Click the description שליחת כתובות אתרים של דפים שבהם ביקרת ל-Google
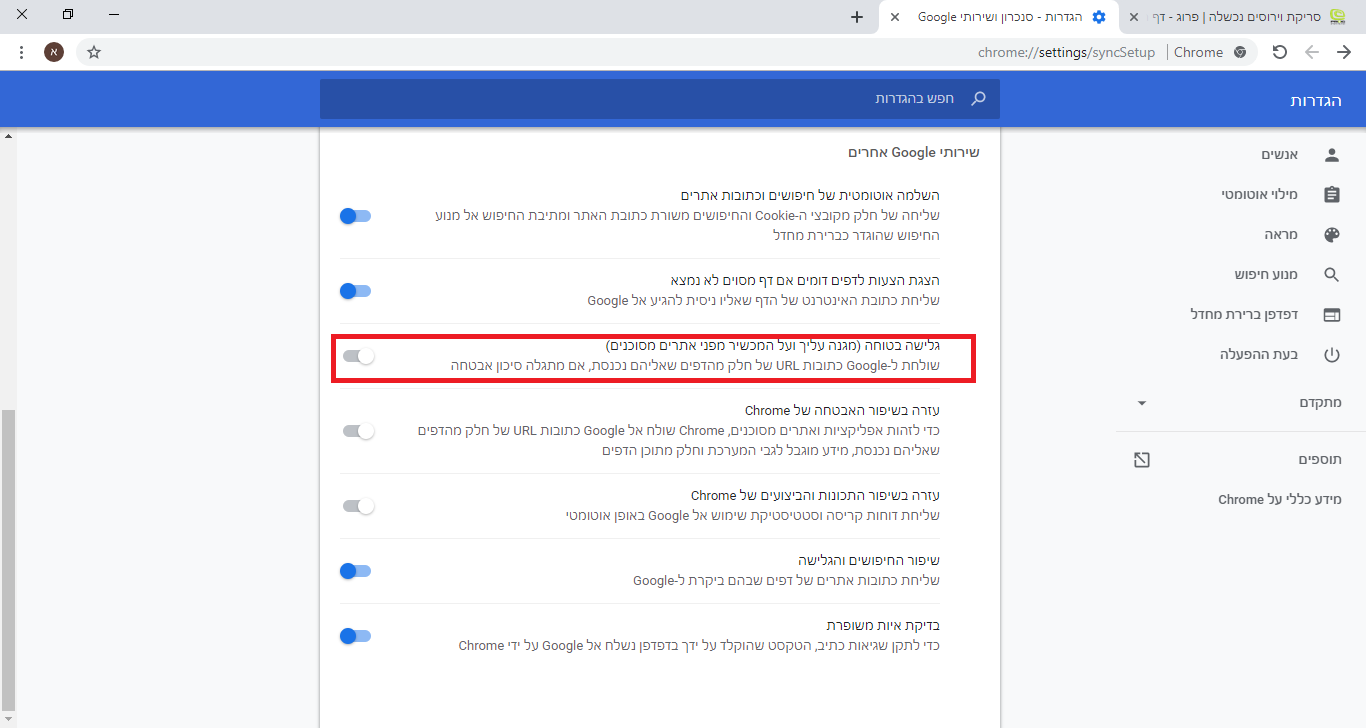 tap(786, 580)
